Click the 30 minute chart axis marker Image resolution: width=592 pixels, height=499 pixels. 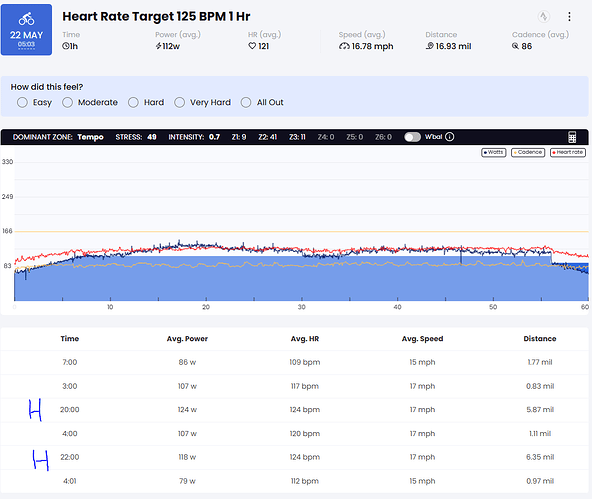click(x=301, y=307)
